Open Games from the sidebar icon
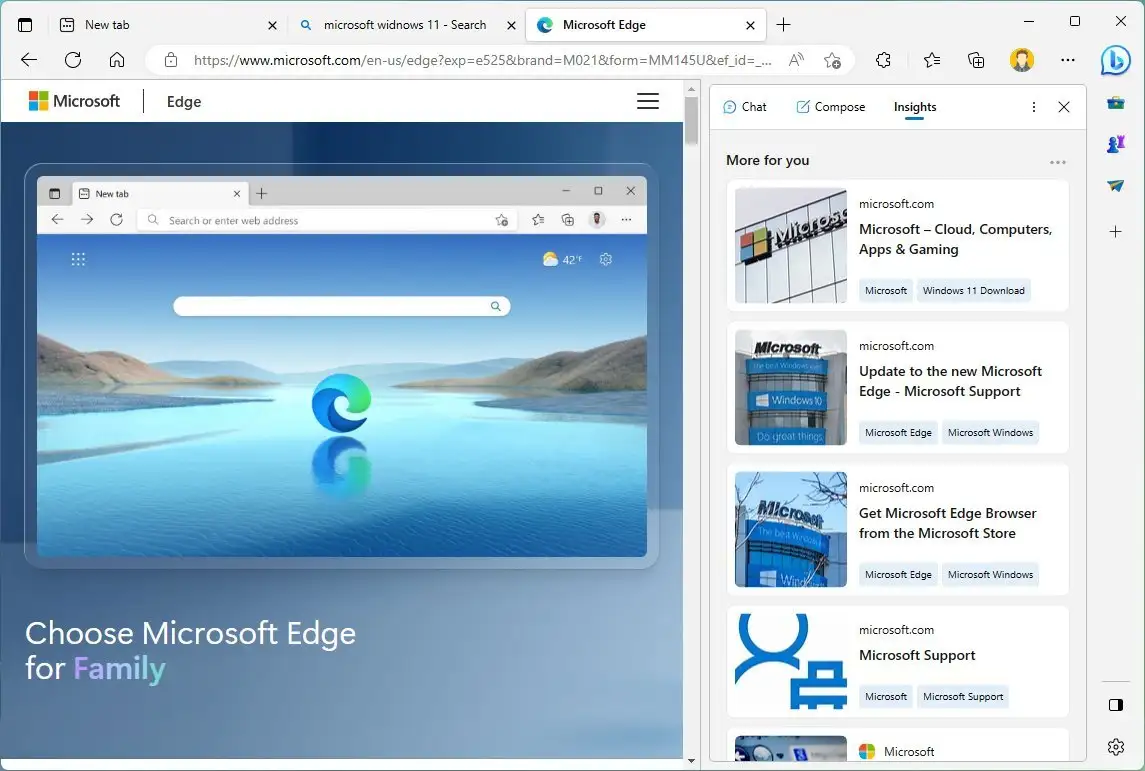This screenshot has width=1145, height=771. (x=1114, y=143)
